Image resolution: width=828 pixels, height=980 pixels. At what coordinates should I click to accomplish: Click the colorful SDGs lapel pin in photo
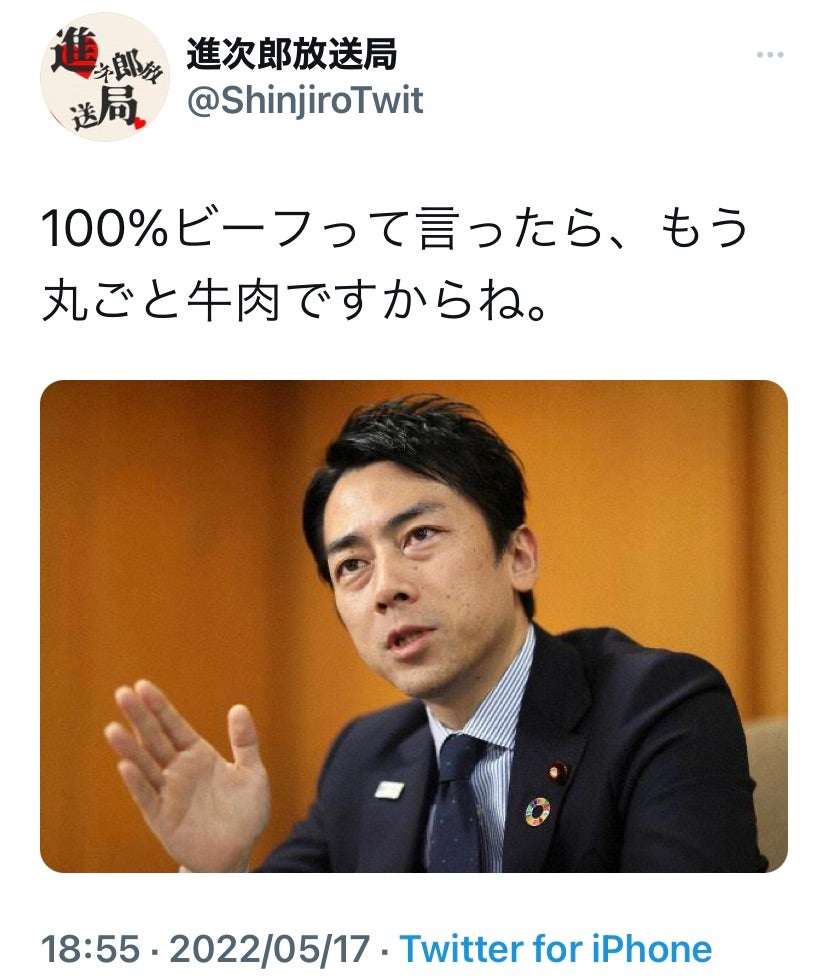(537, 811)
